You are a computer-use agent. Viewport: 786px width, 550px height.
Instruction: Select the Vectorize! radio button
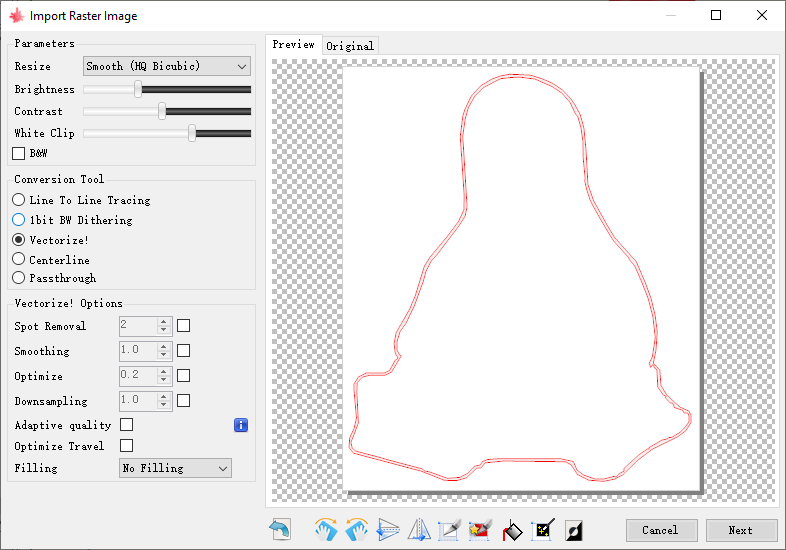pos(19,240)
